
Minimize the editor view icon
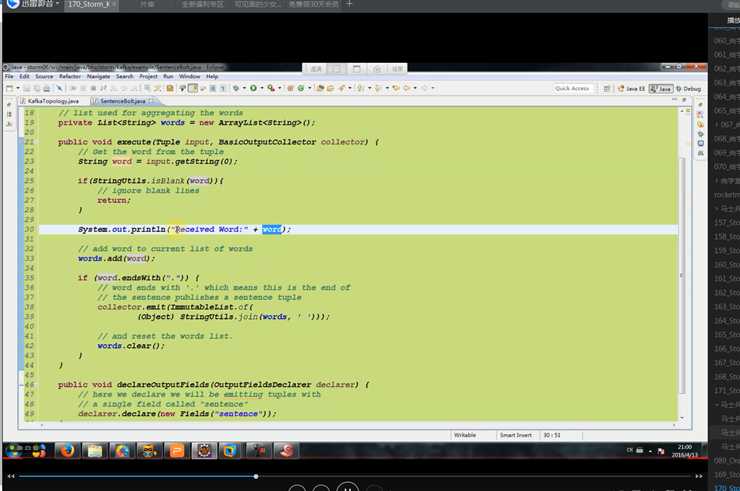coord(674,100)
